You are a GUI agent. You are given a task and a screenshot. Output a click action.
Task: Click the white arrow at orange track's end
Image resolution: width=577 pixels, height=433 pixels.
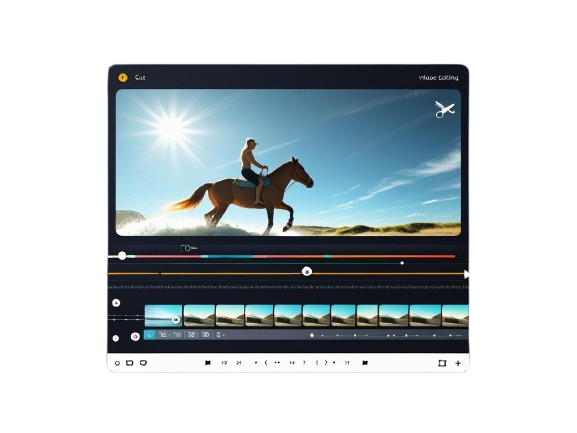pos(466,274)
